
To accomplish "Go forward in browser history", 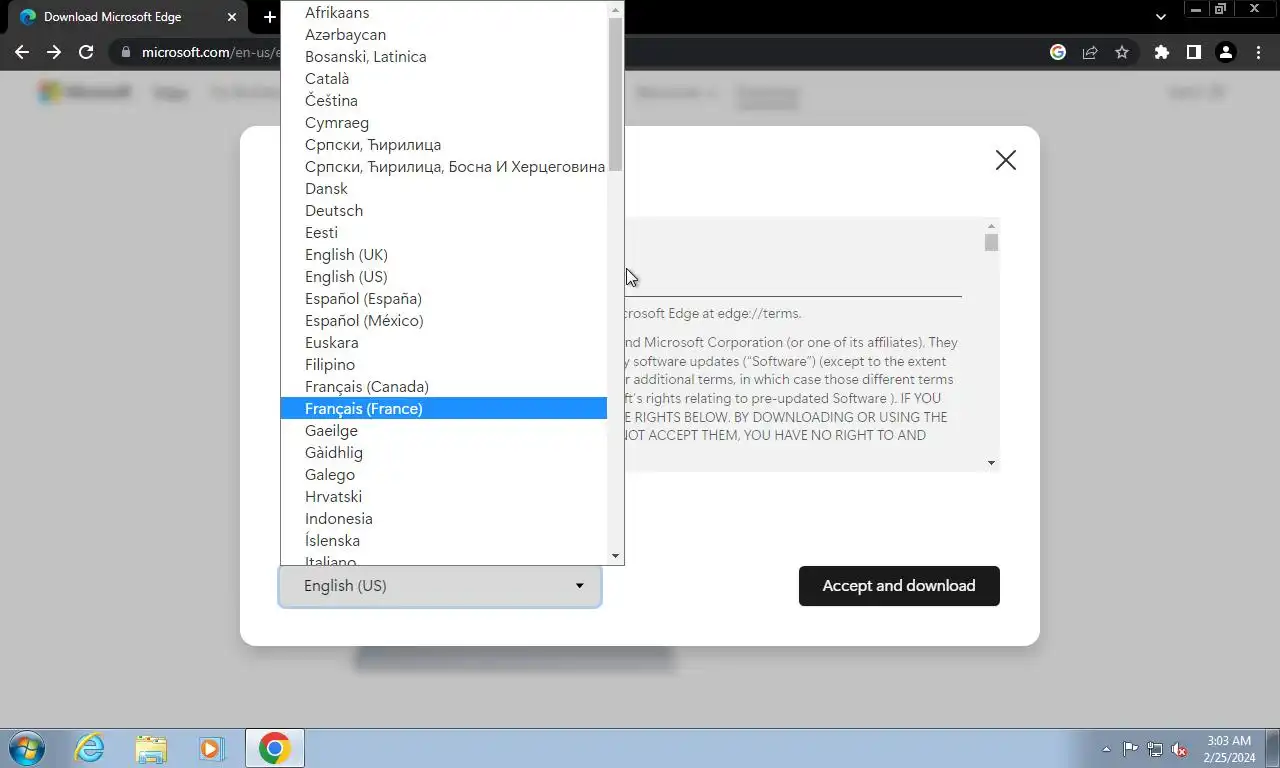I will (x=54, y=52).
